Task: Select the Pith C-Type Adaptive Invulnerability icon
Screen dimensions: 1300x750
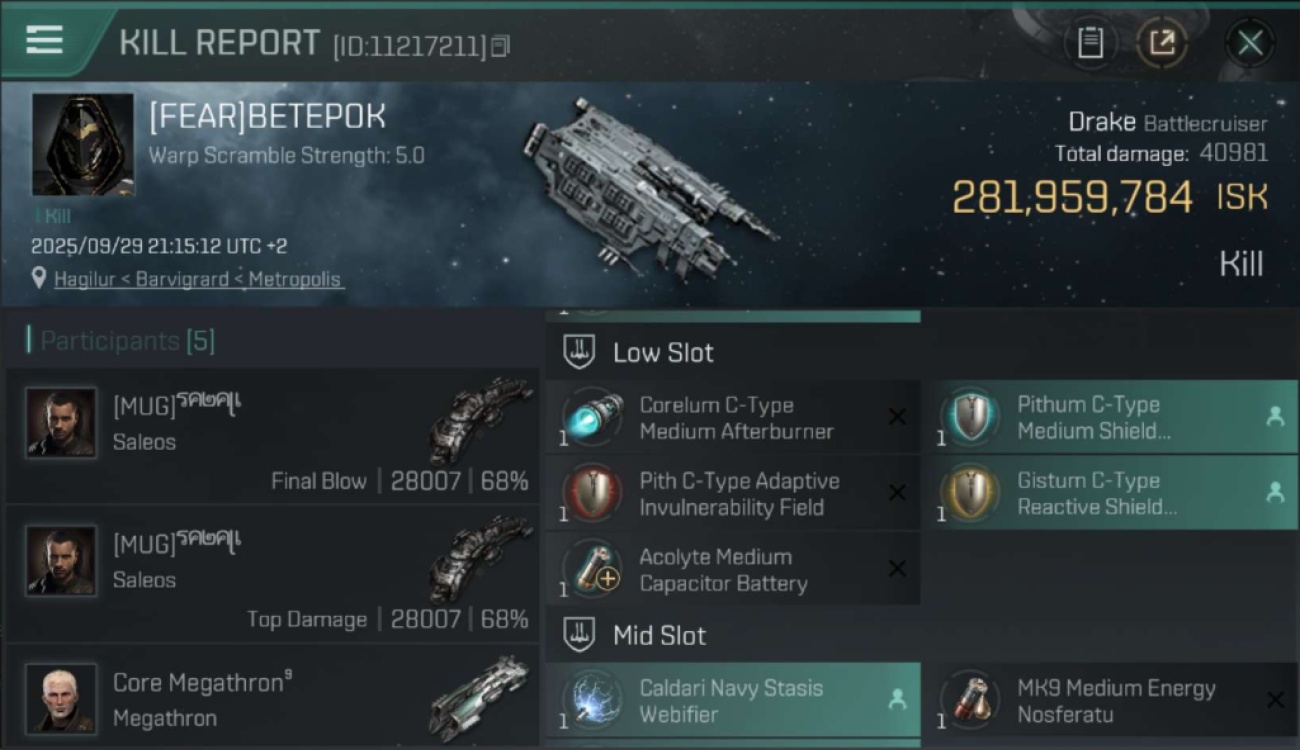Action: [x=592, y=494]
